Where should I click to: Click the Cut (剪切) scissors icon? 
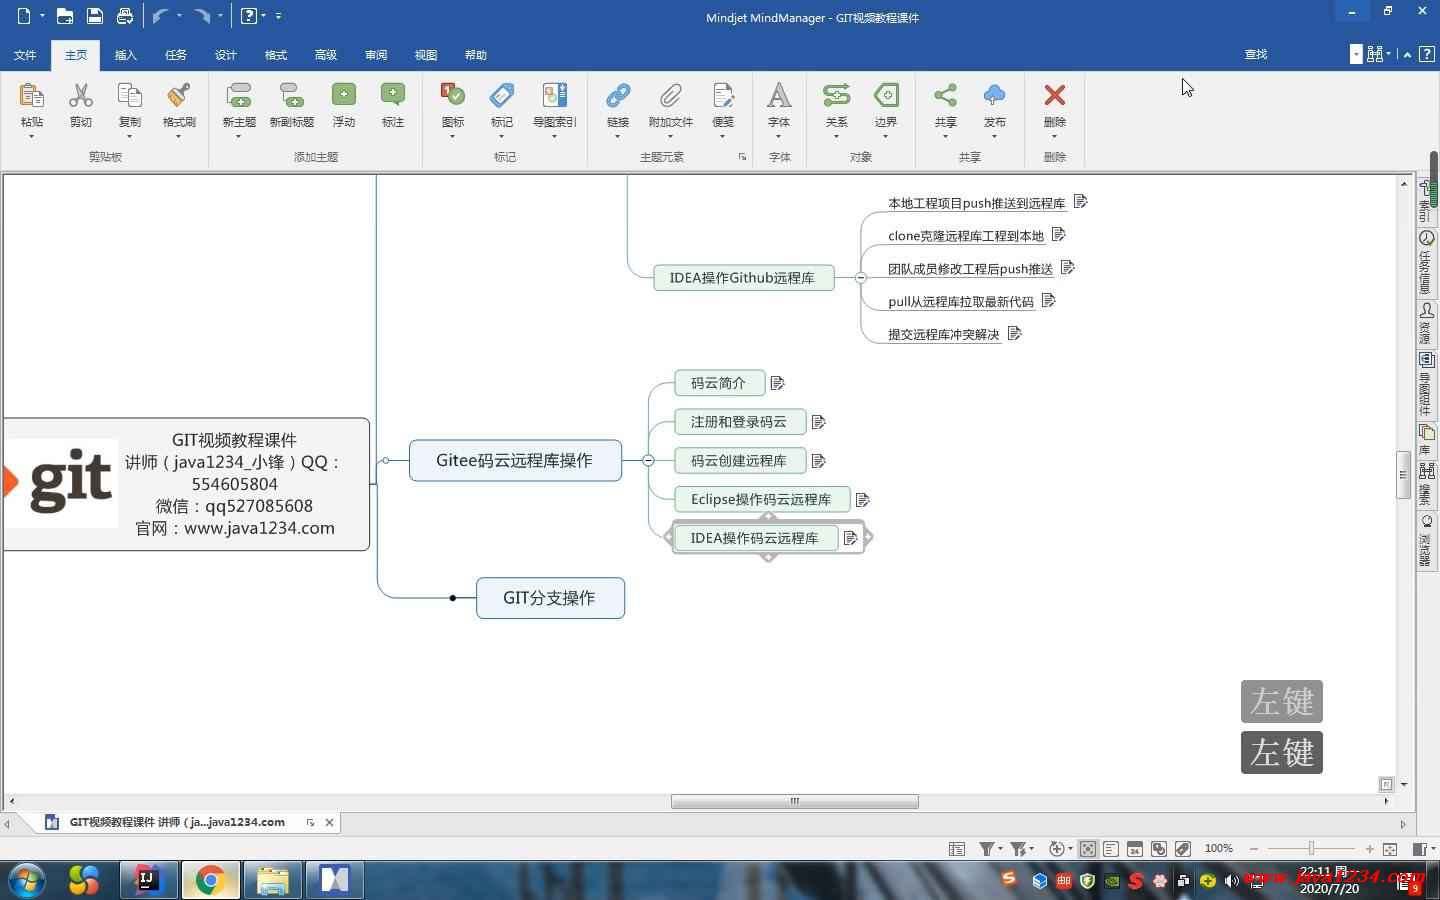pyautogui.click(x=81, y=96)
